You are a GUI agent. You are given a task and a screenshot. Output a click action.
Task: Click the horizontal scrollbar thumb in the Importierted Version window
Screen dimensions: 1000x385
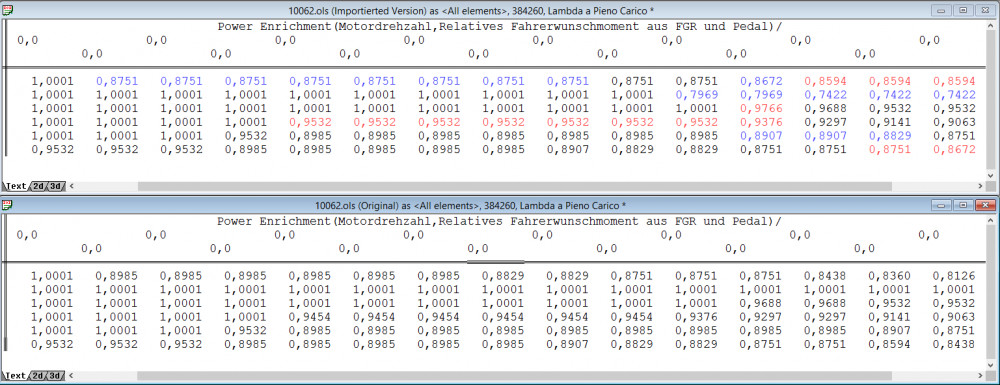[514, 186]
